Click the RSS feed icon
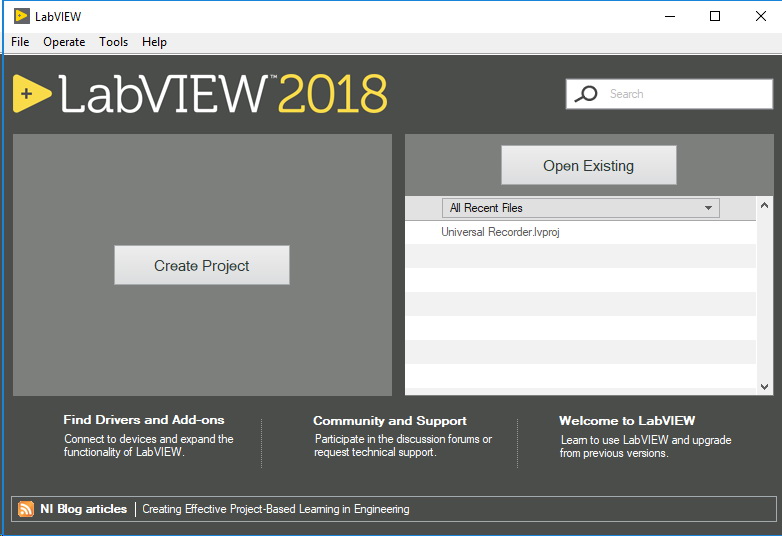The height and width of the screenshot is (536, 782). coord(25,509)
